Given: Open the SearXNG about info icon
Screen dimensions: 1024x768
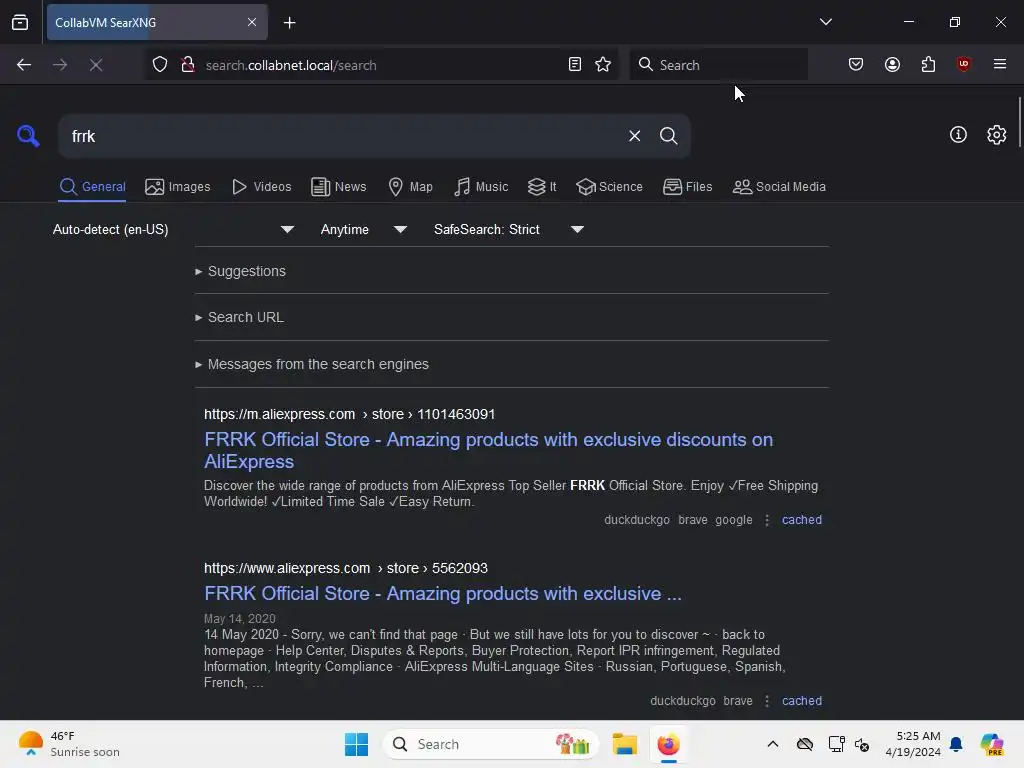Looking at the screenshot, I should pos(958,135).
